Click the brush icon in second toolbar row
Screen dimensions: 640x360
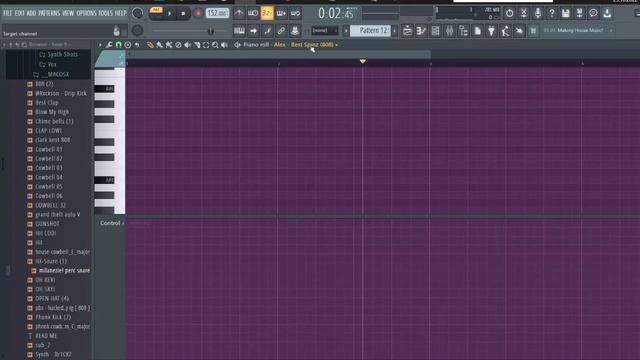tap(267, 31)
